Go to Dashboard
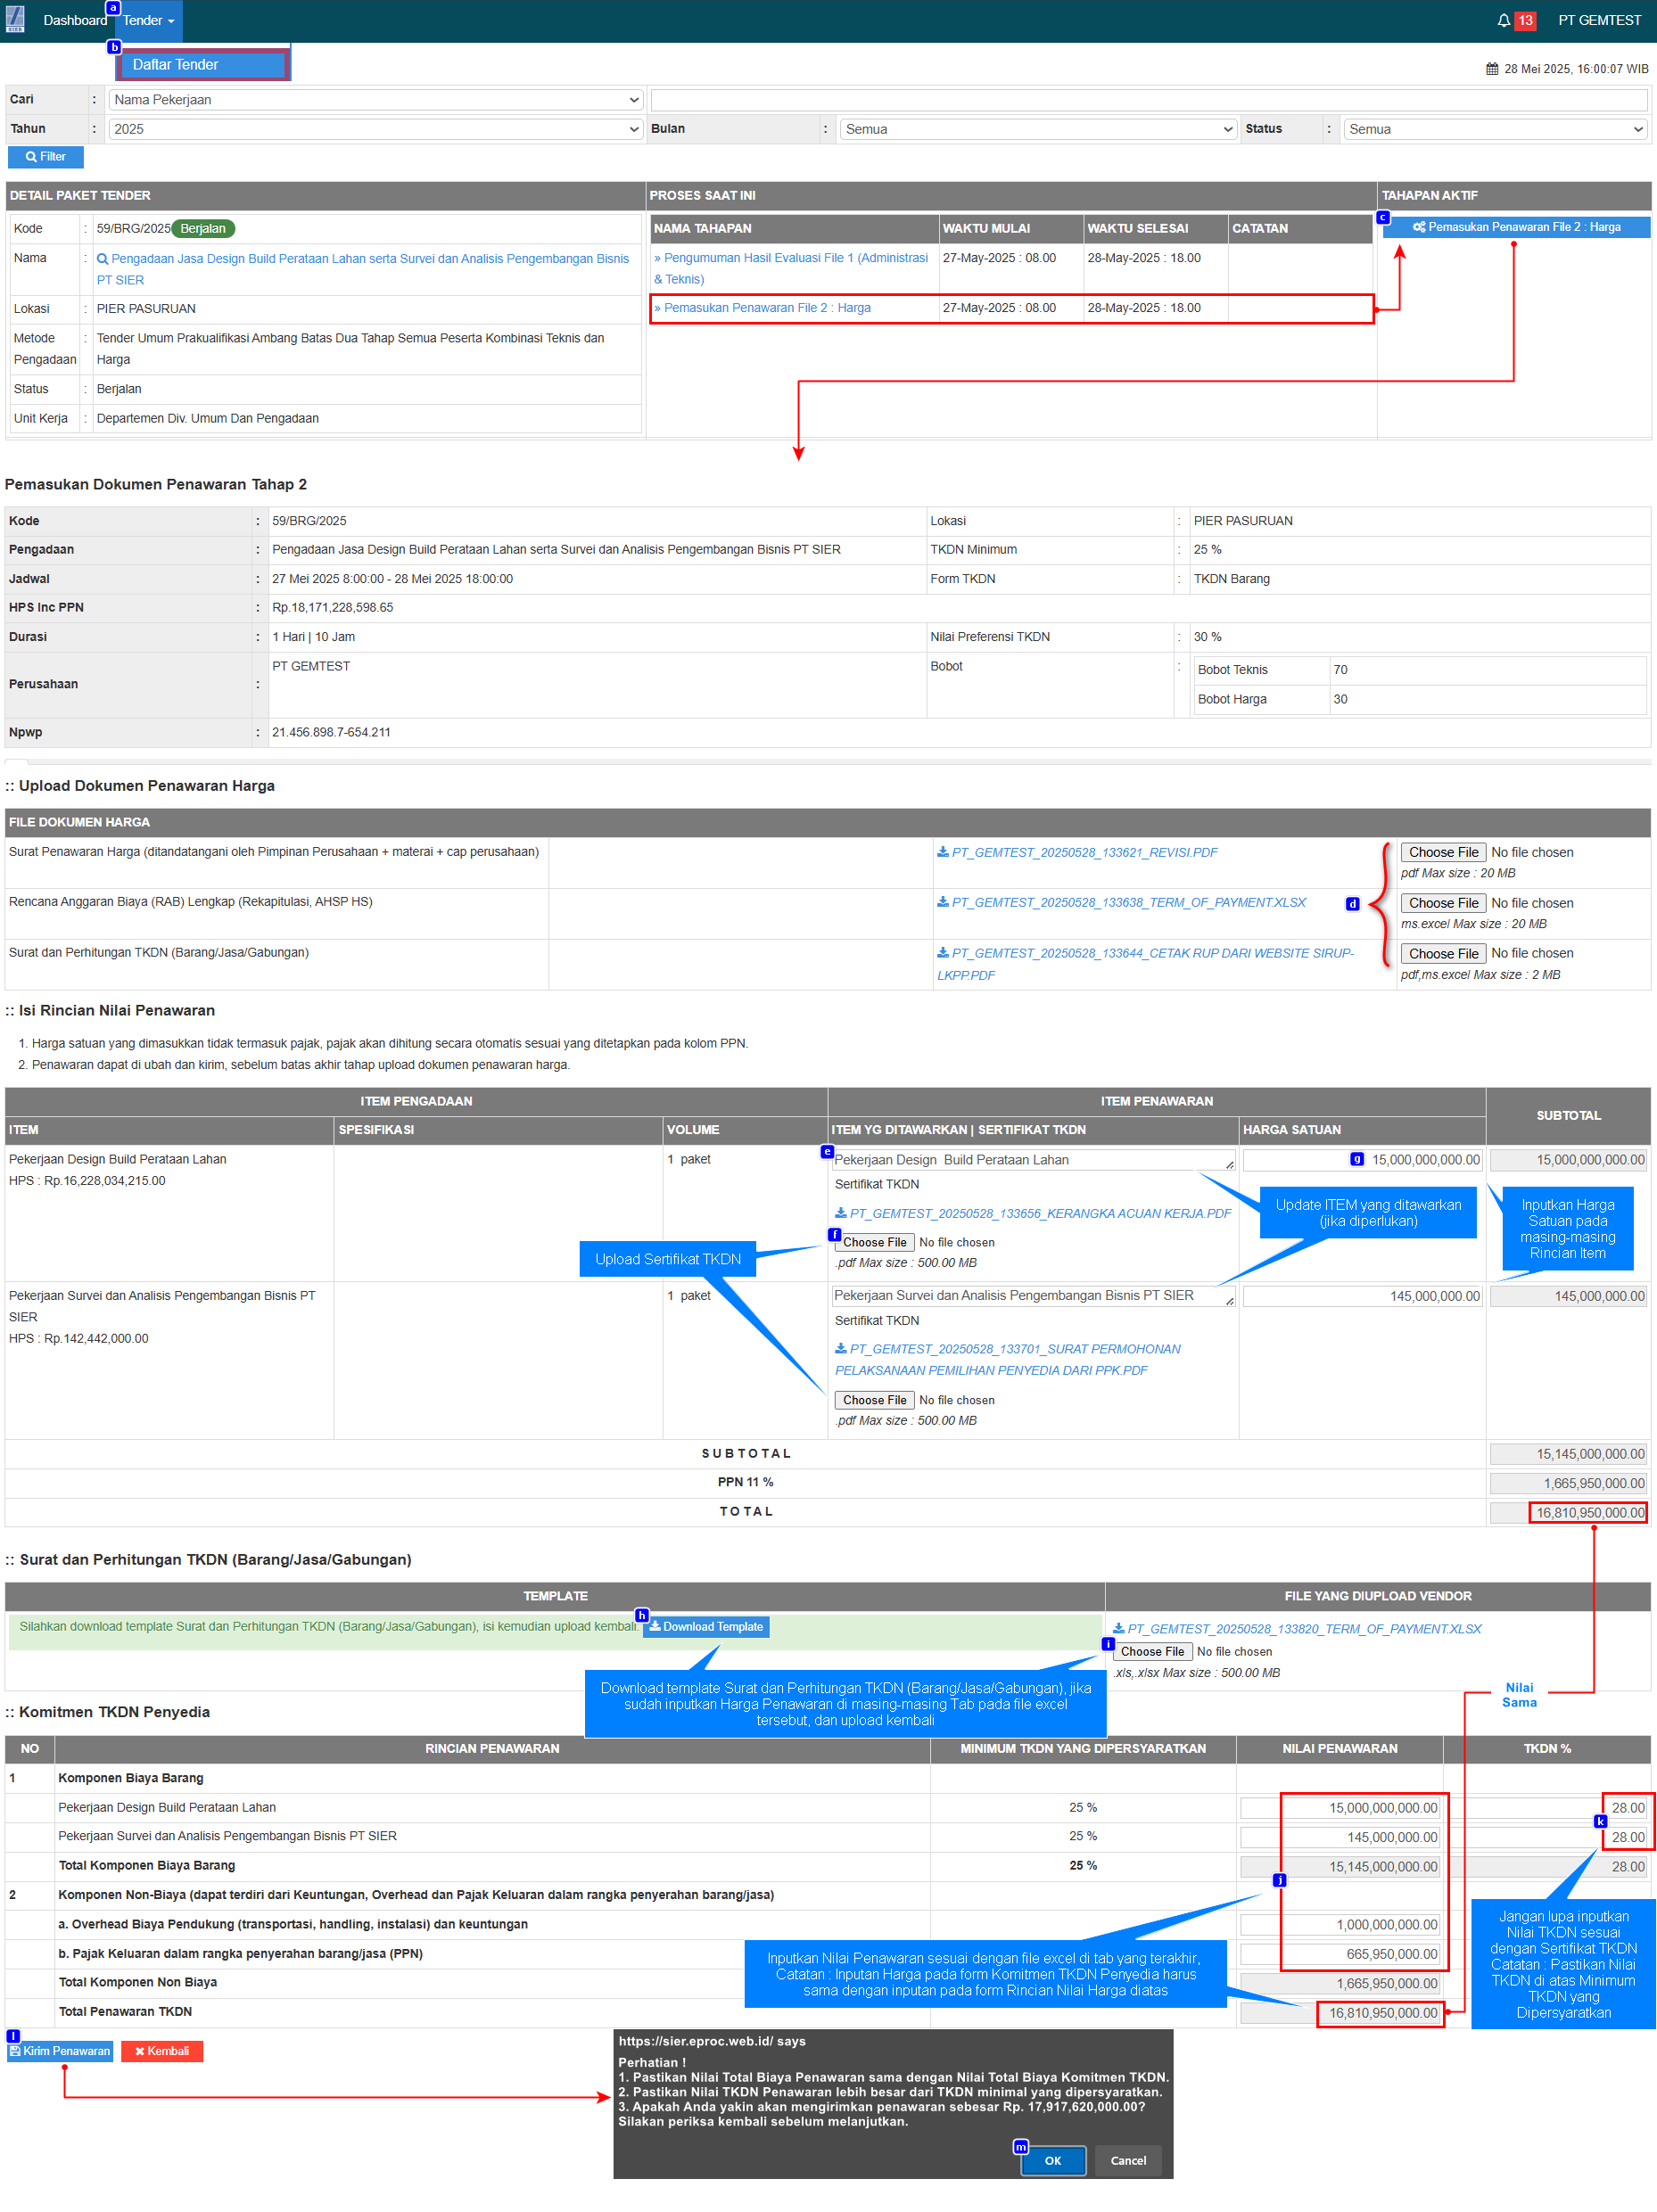1657x2212 pixels. [75, 20]
